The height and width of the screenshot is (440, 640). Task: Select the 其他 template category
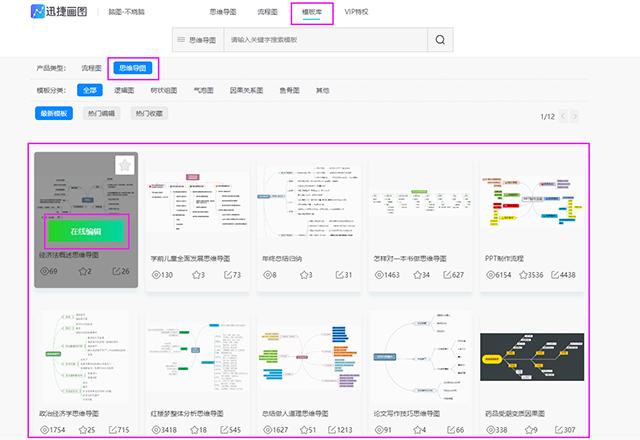point(322,90)
